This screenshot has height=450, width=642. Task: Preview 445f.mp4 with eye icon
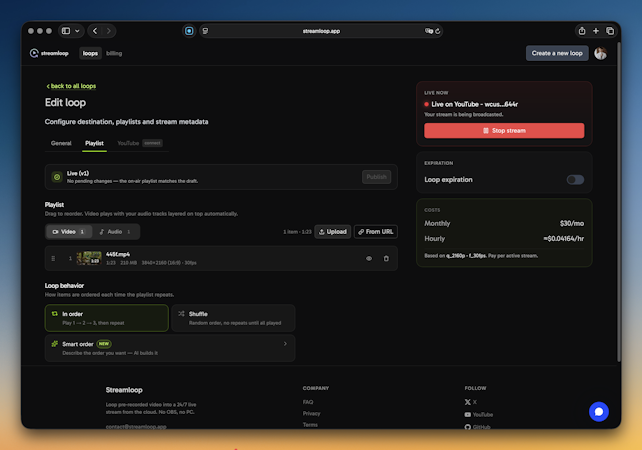point(369,258)
